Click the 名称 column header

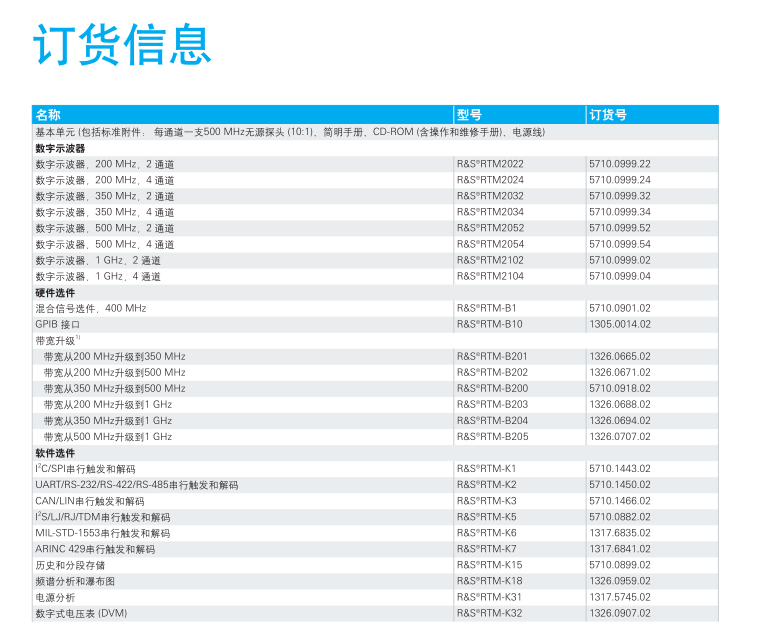click(x=48, y=115)
